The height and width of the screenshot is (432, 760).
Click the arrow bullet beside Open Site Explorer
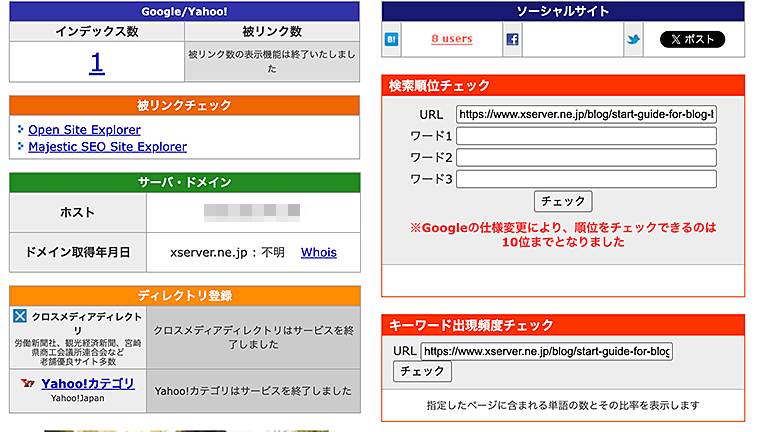20,129
